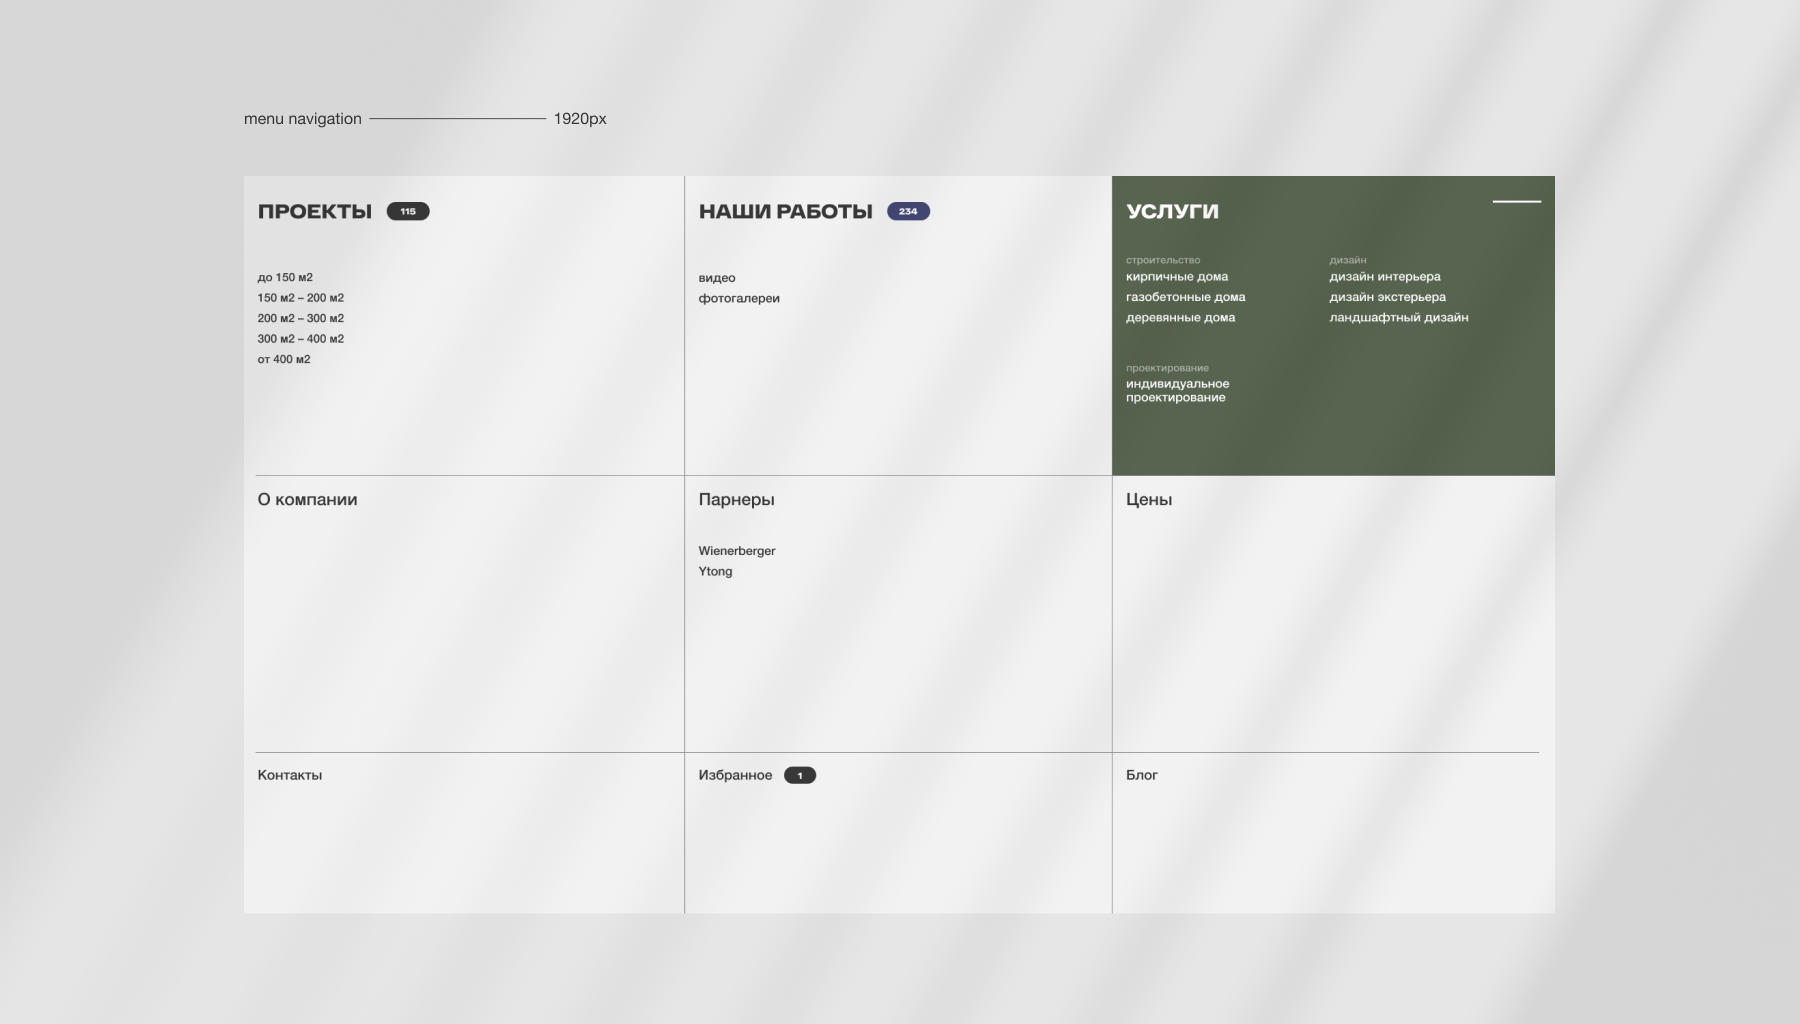Screen dimensions: 1800x1024
Task: Go to the Блог section
Action: coord(1141,775)
